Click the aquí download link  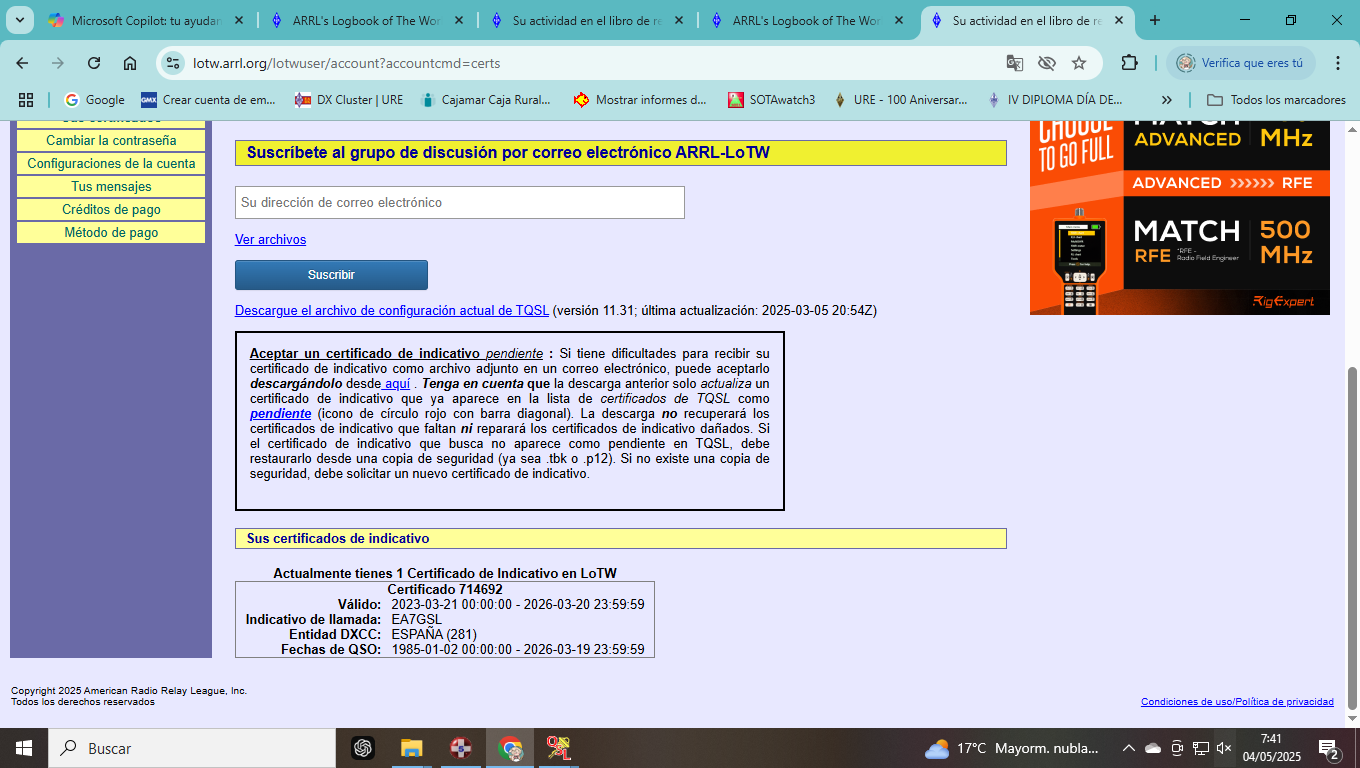coord(397,384)
